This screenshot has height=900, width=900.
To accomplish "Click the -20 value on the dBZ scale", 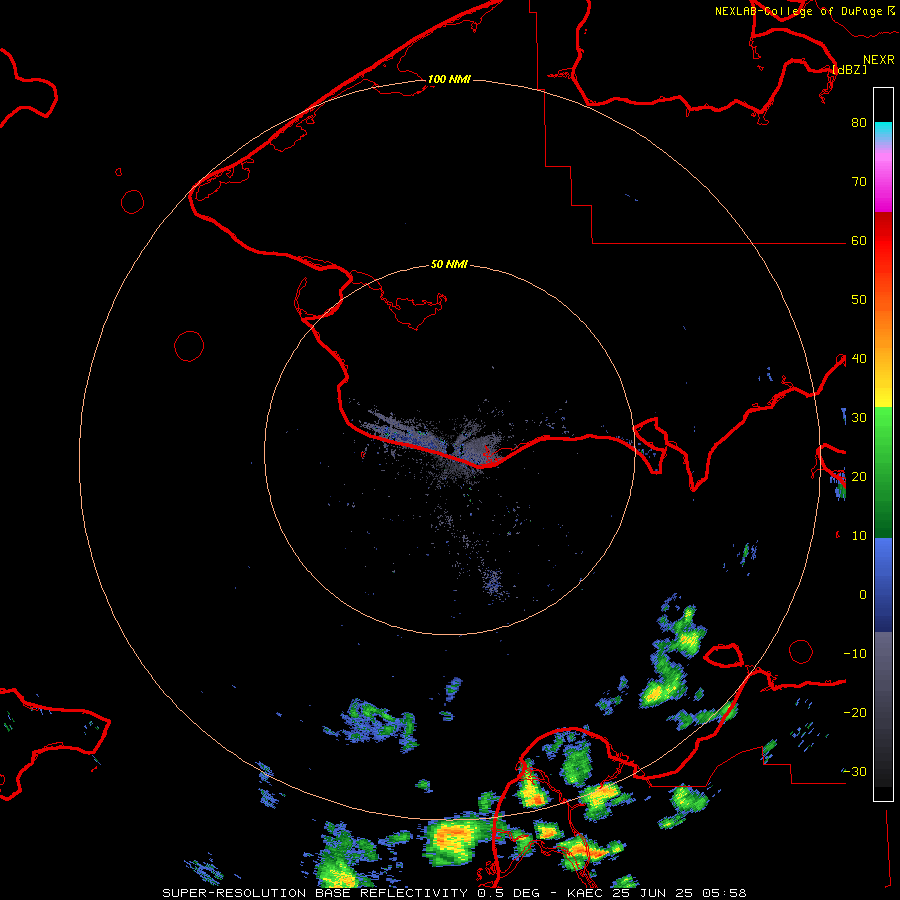I will 855,712.
